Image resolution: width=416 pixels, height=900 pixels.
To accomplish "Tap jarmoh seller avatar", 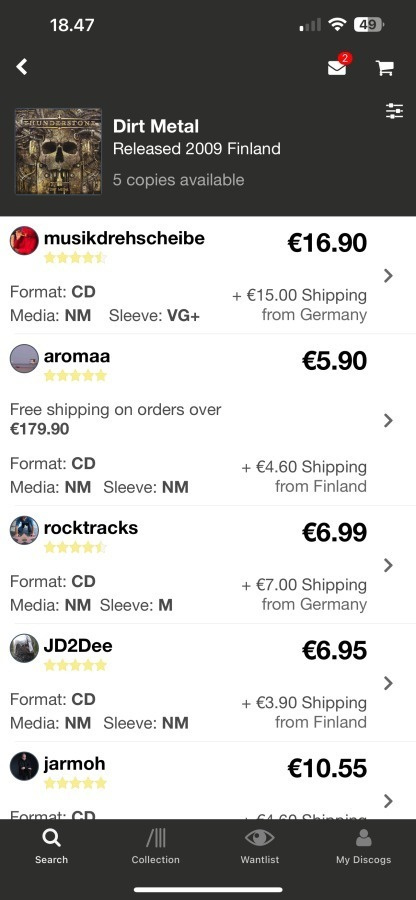I will coord(24,766).
